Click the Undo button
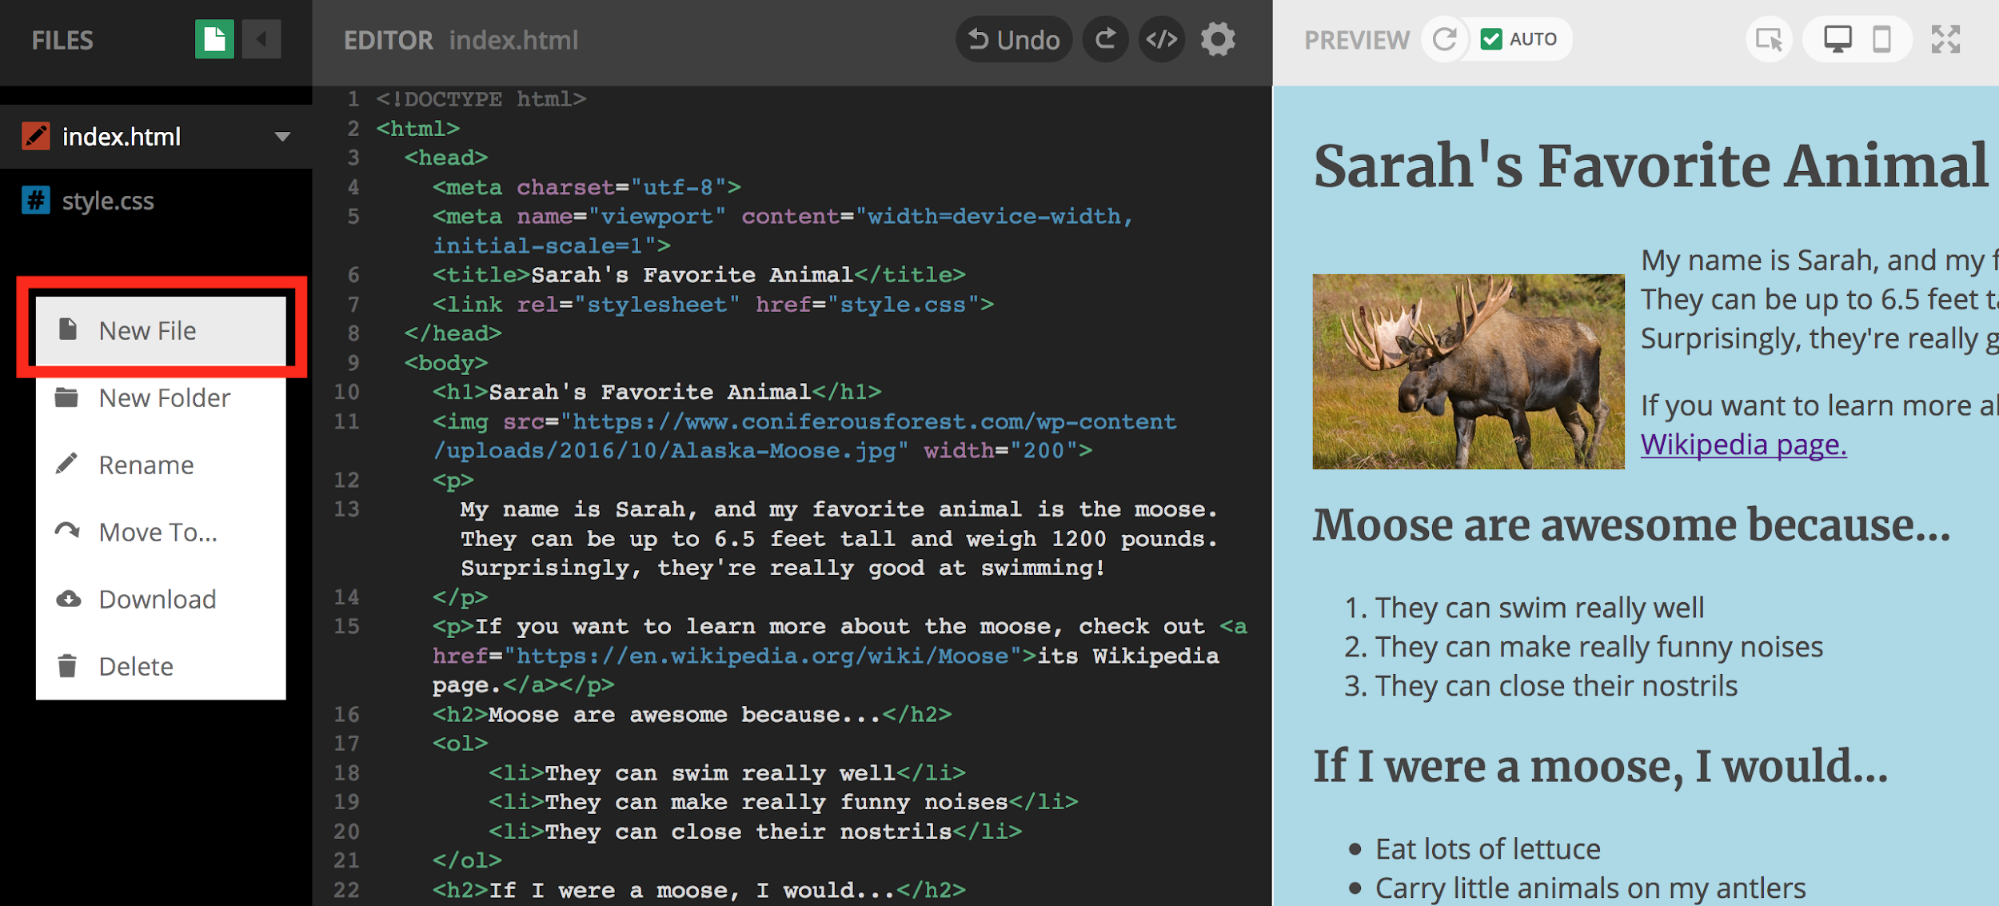 (x=1014, y=40)
